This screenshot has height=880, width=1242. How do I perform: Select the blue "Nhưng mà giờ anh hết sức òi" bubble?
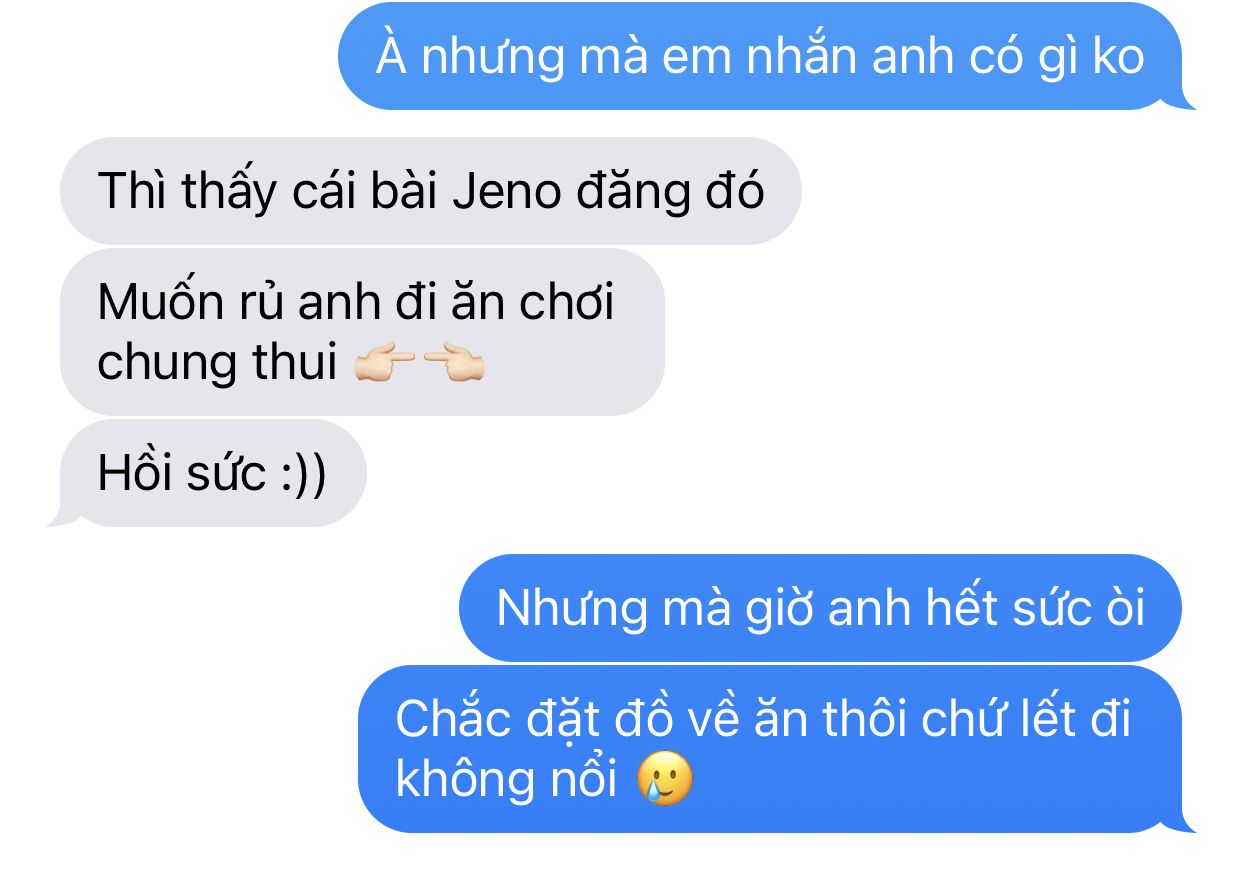(820, 607)
